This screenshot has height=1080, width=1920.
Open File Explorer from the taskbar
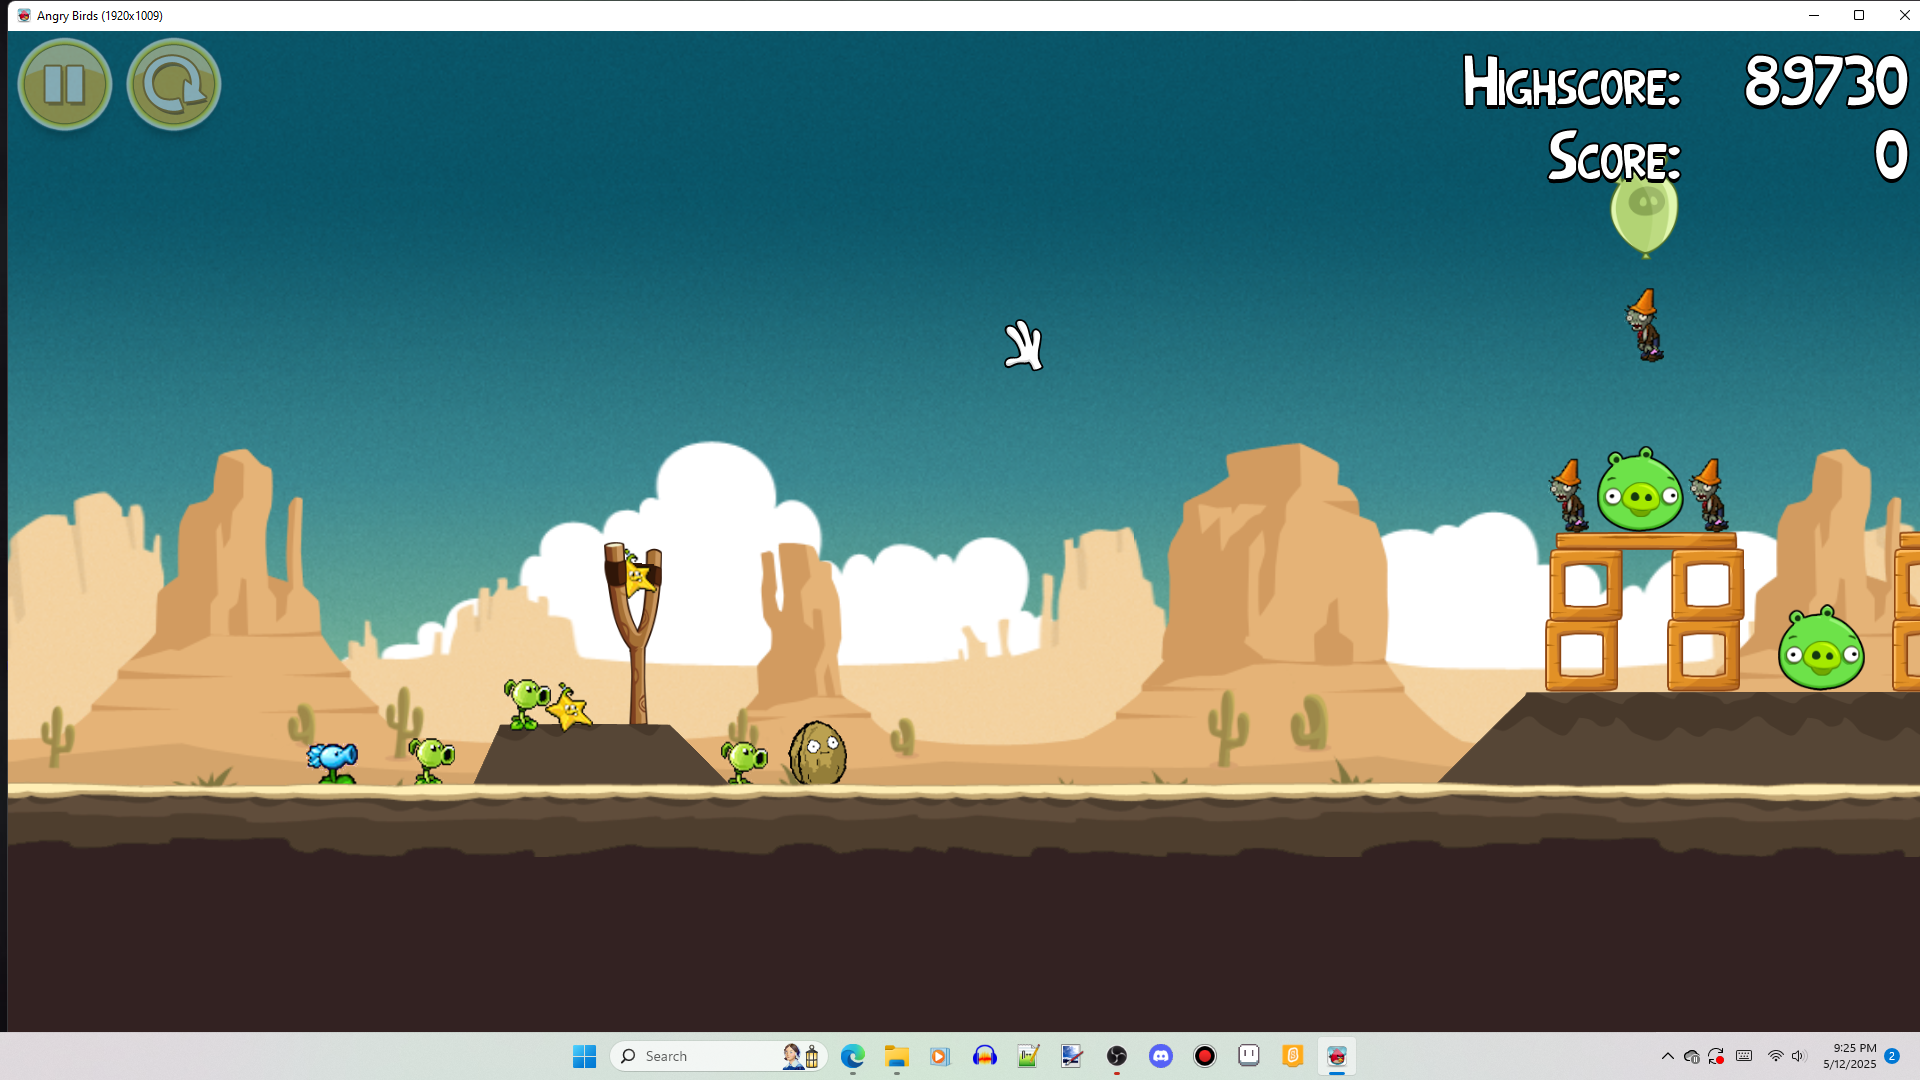(896, 1056)
